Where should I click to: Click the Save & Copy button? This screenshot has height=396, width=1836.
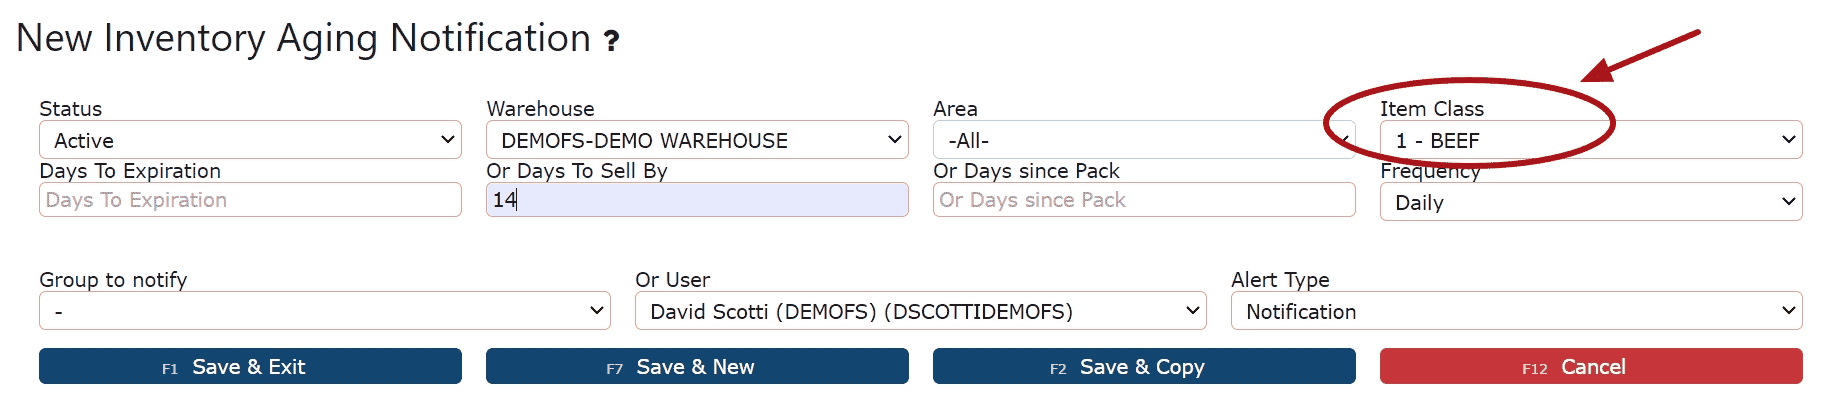point(1144,367)
